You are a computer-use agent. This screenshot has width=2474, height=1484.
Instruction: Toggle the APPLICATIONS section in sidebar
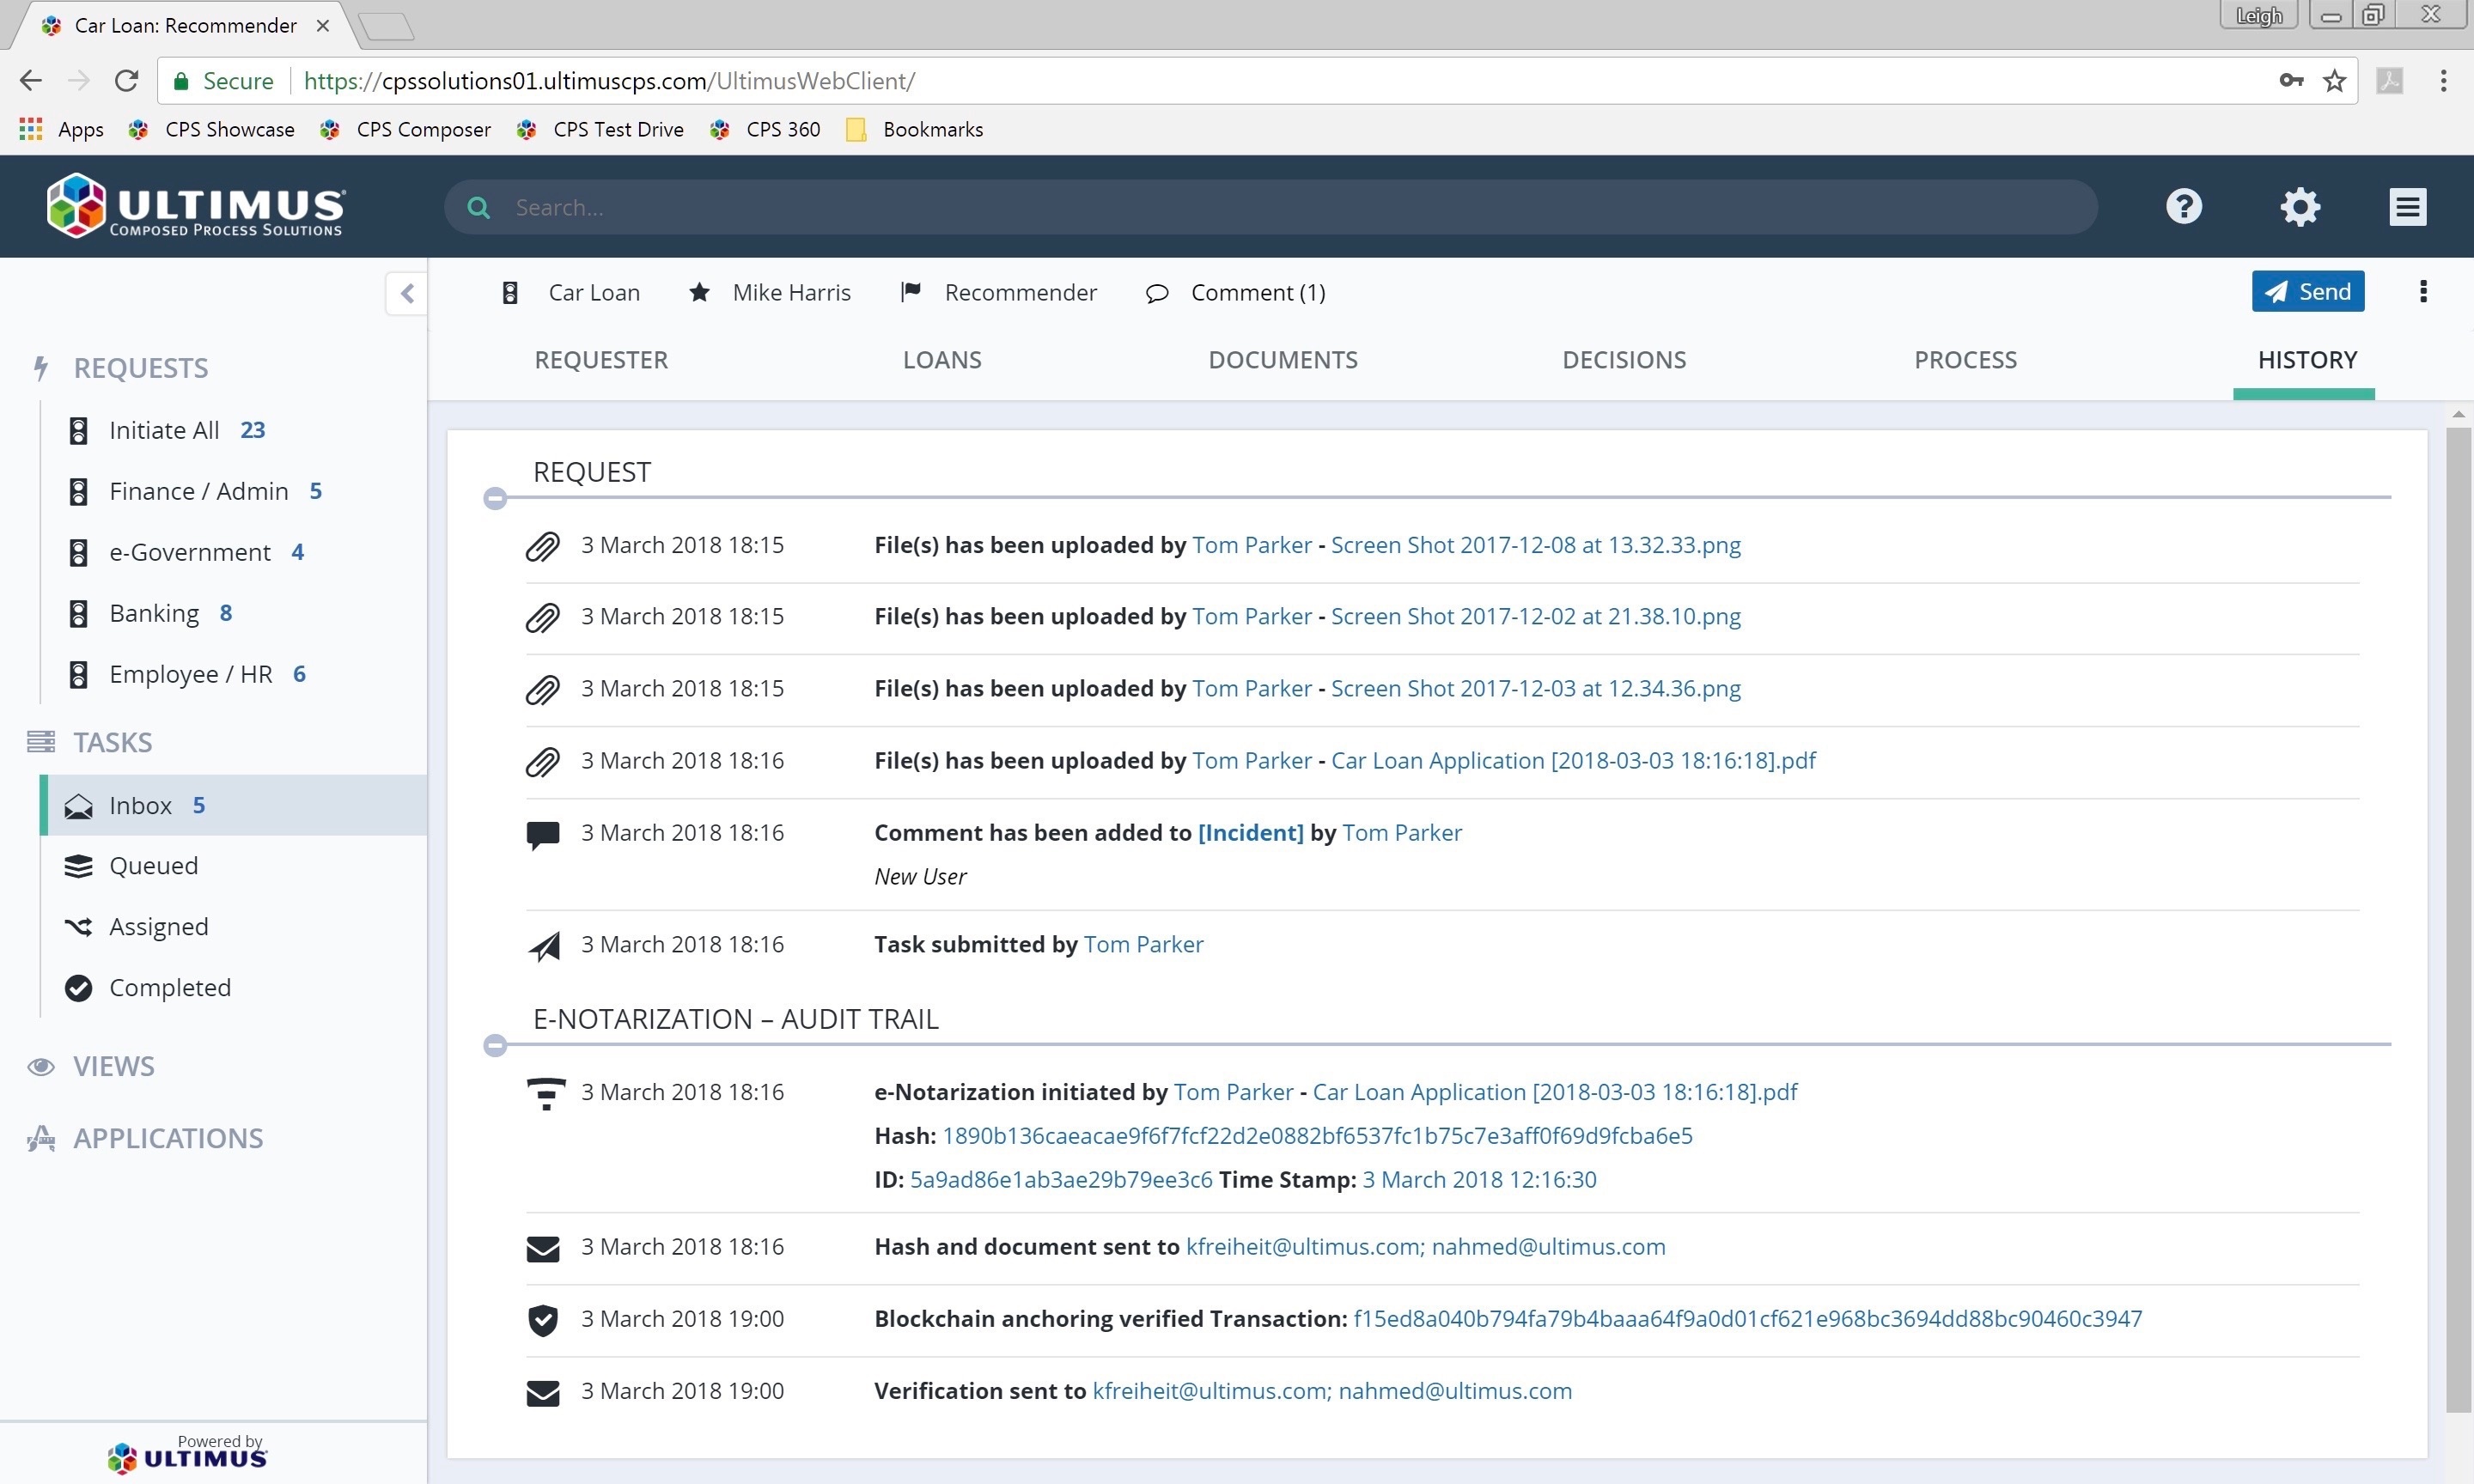(x=168, y=1138)
